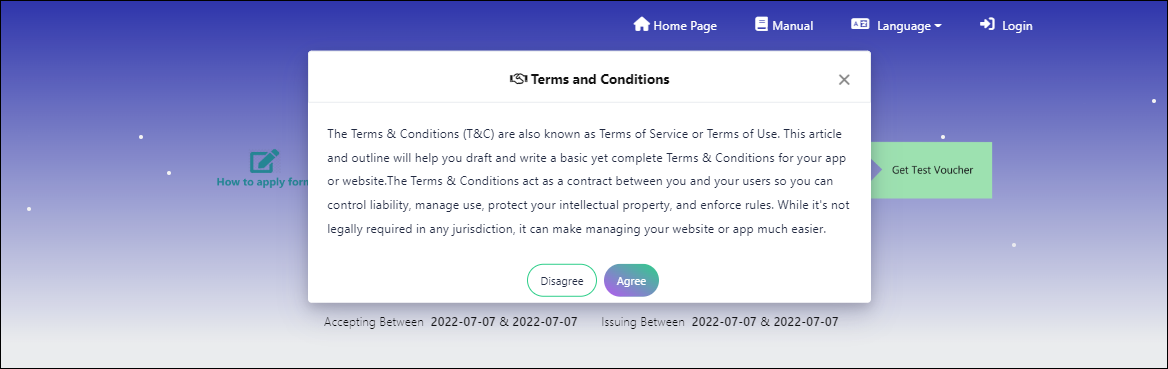Viewport: 1168px width, 369px height.
Task: Click the book icon next to Manual
Action: click(761, 25)
